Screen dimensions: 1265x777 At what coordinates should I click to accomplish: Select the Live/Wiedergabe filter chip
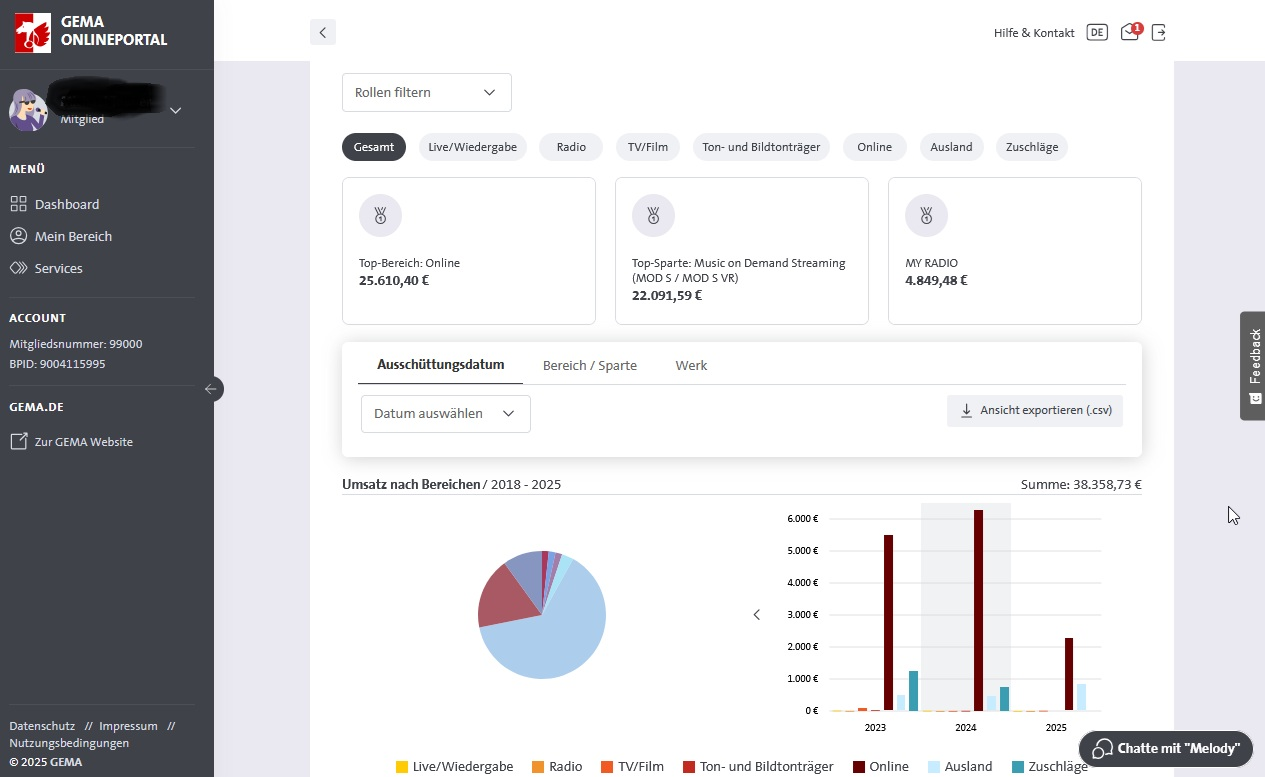pyautogui.click(x=473, y=147)
